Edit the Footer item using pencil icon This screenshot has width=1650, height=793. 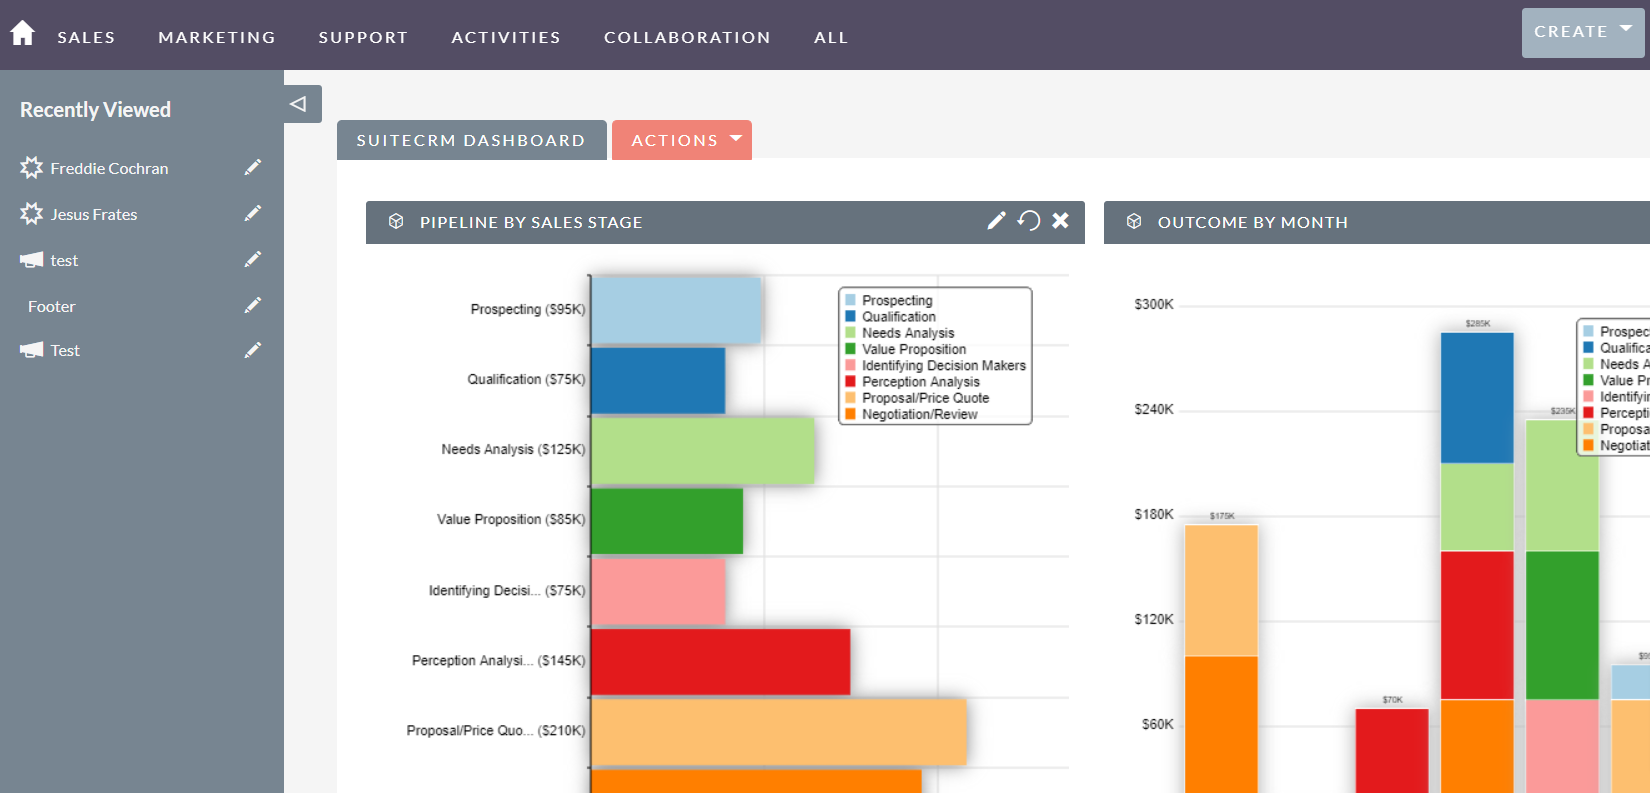point(253,305)
